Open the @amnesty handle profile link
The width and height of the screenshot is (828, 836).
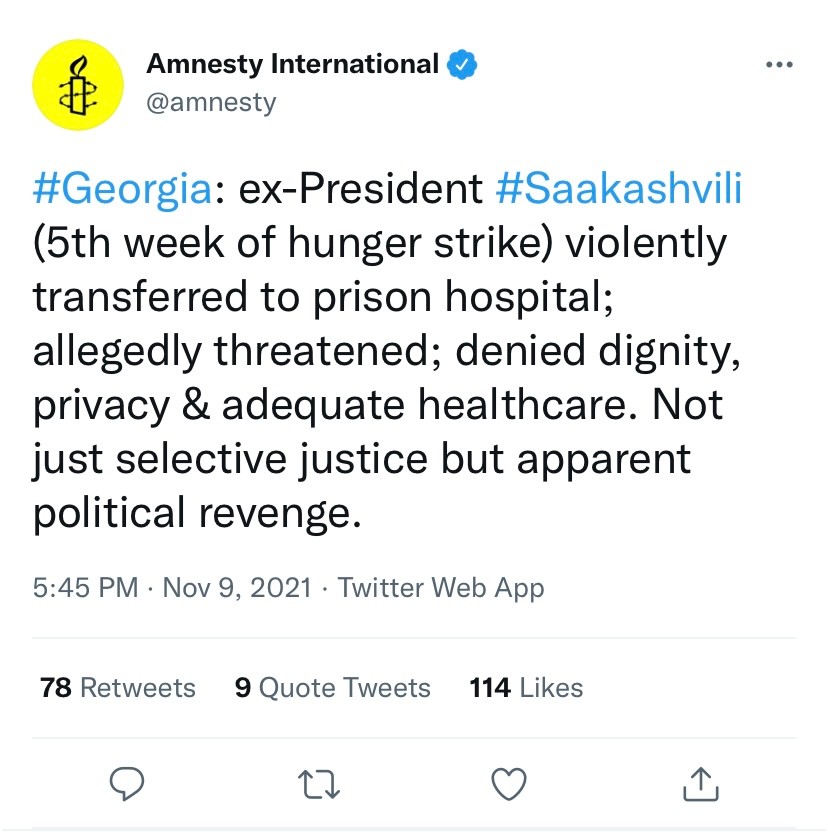pyautogui.click(x=211, y=102)
